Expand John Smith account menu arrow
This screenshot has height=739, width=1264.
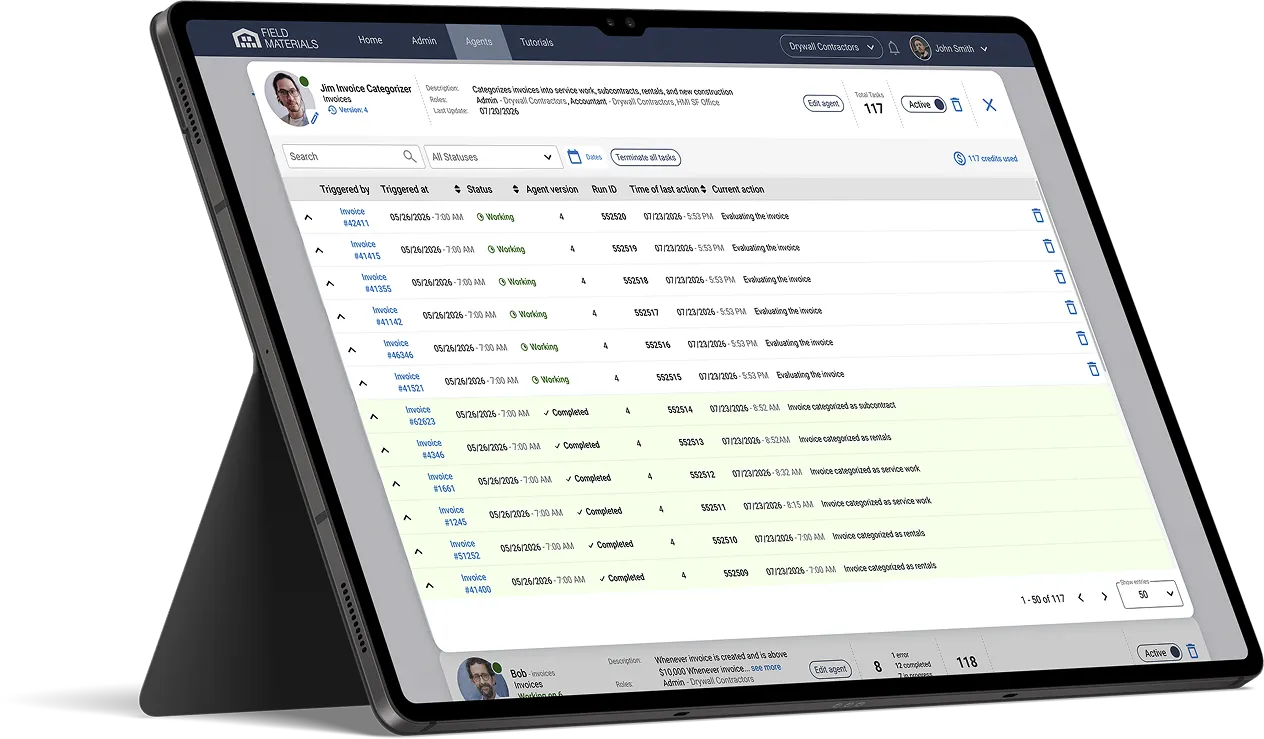(x=984, y=49)
